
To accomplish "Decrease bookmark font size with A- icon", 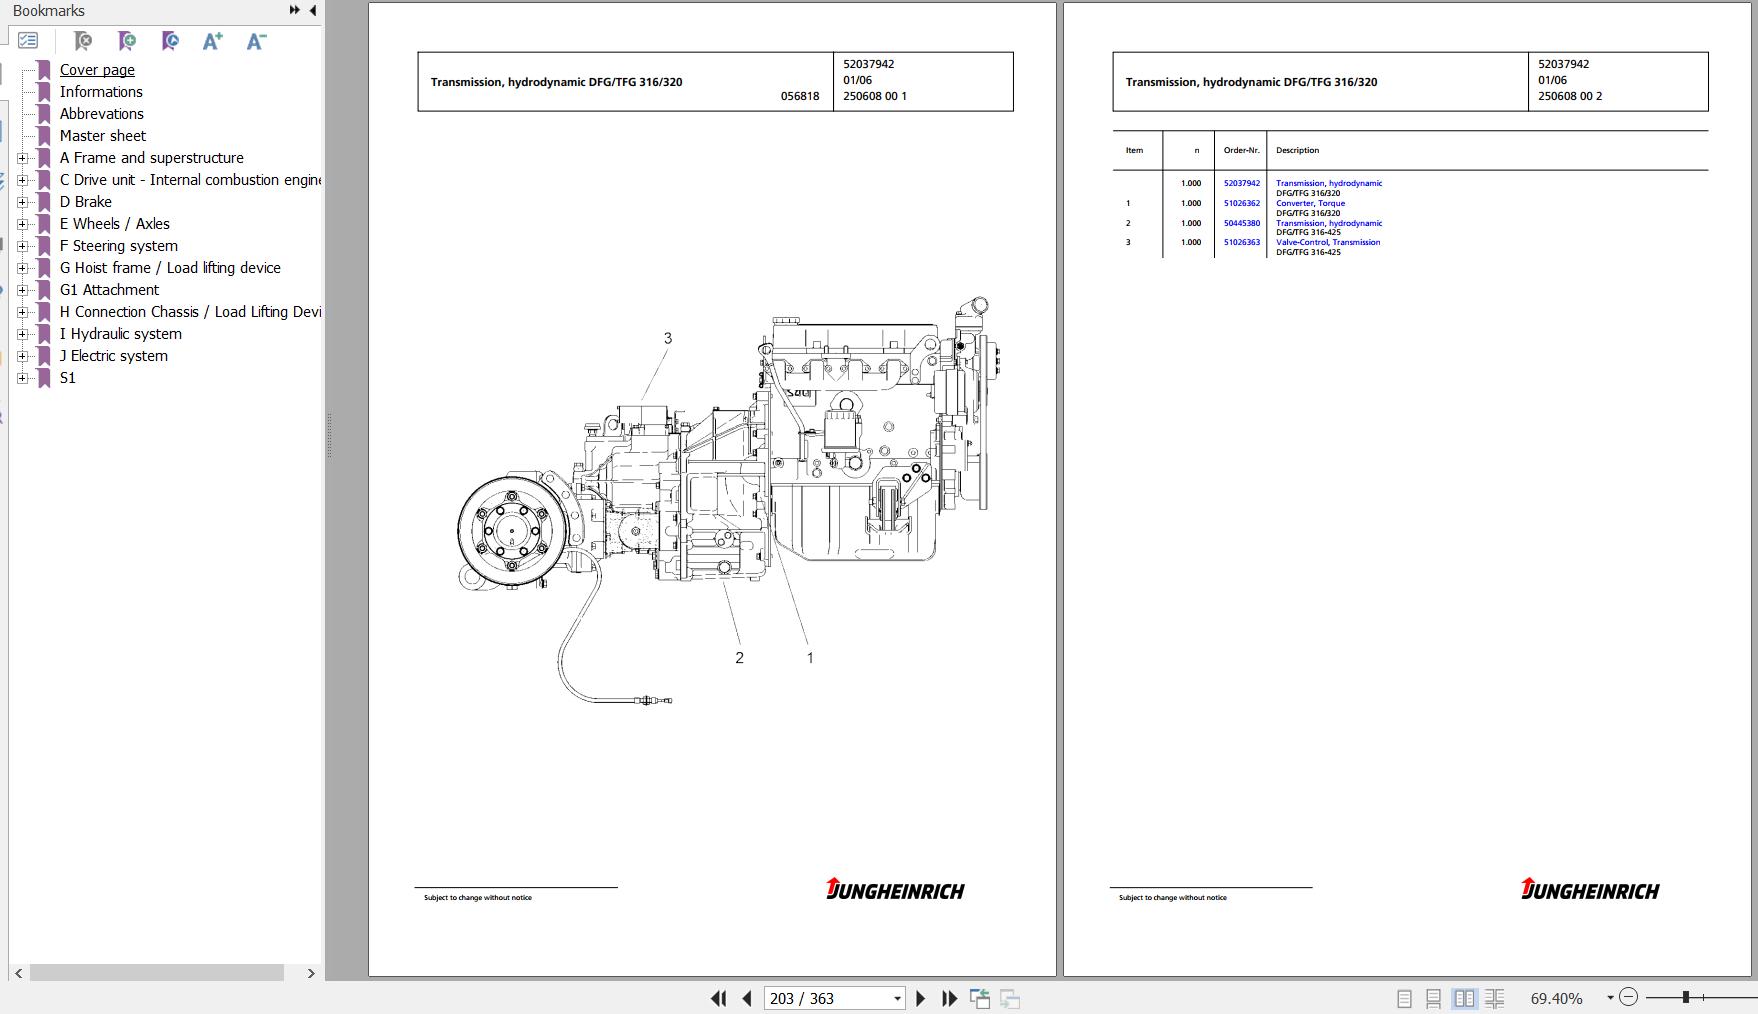I will [256, 41].
